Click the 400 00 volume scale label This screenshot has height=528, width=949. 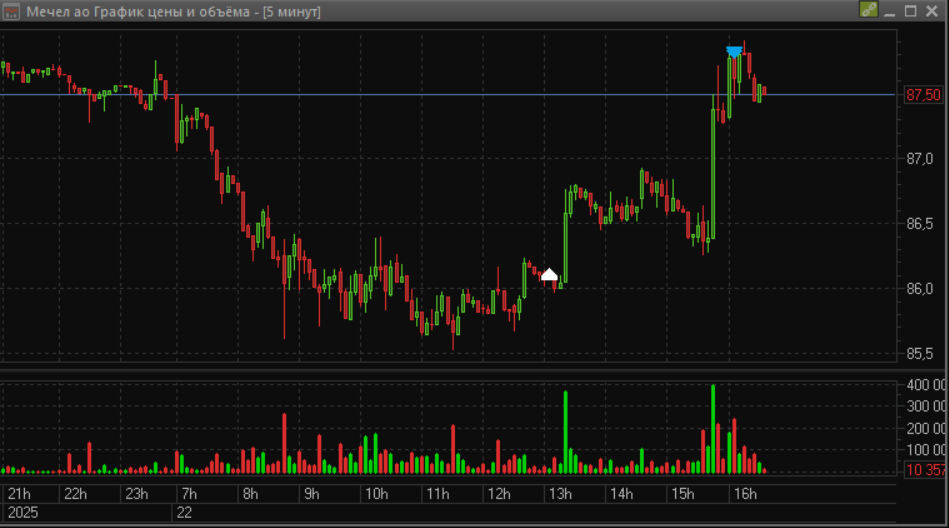point(926,385)
